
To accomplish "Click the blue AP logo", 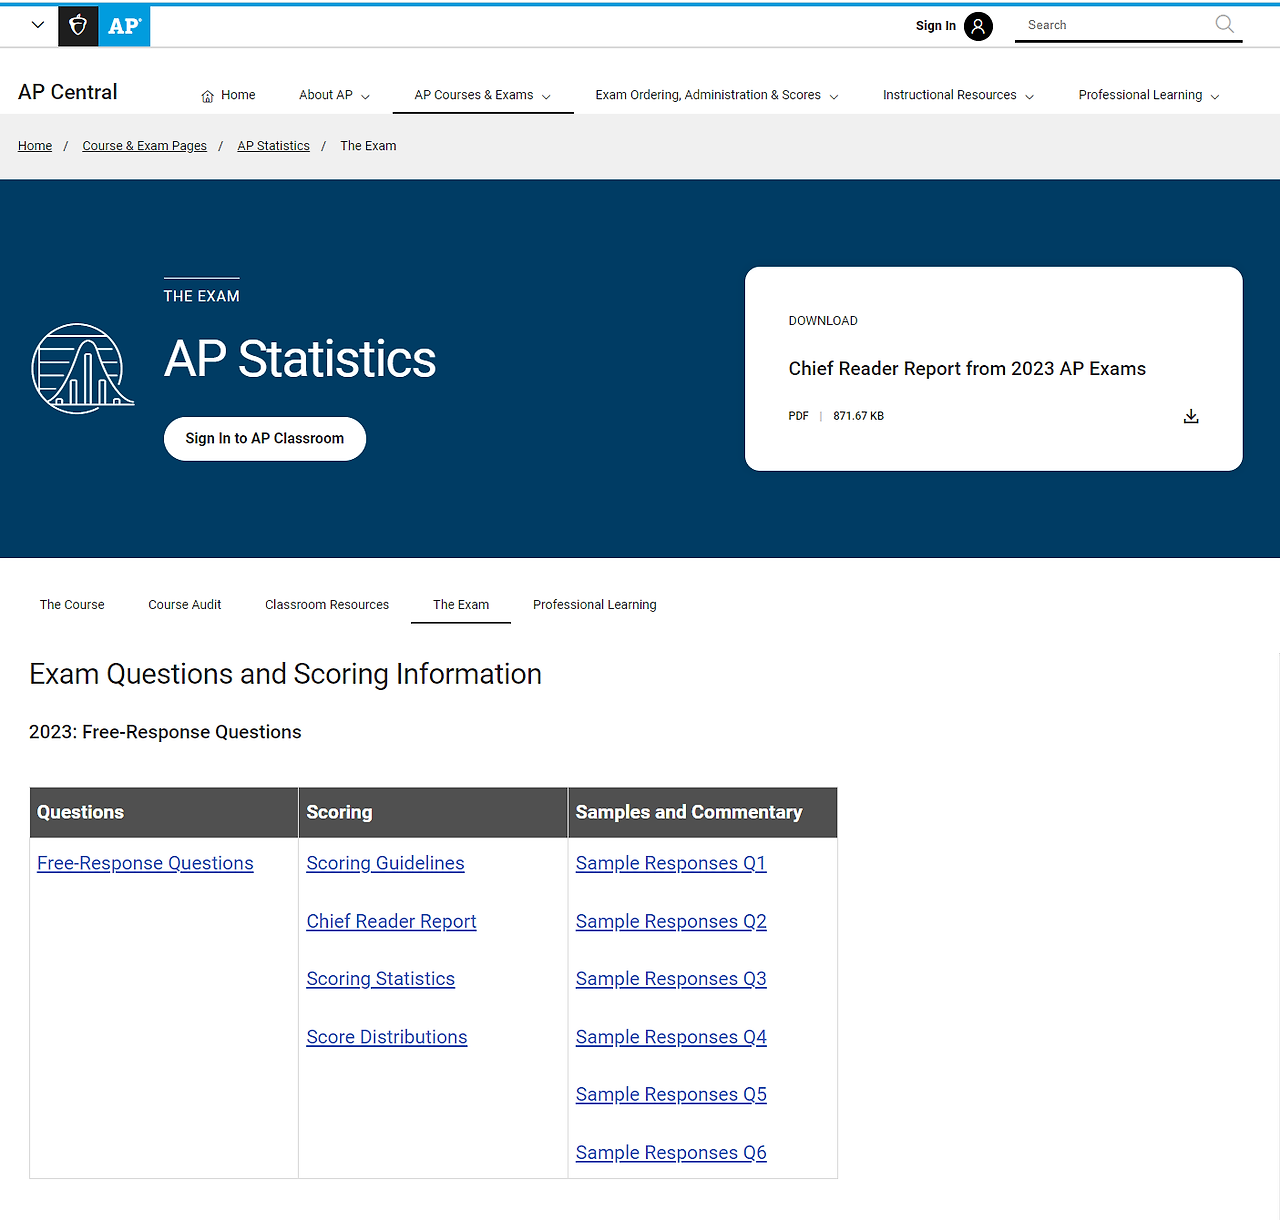I will pyautogui.click(x=124, y=26).
